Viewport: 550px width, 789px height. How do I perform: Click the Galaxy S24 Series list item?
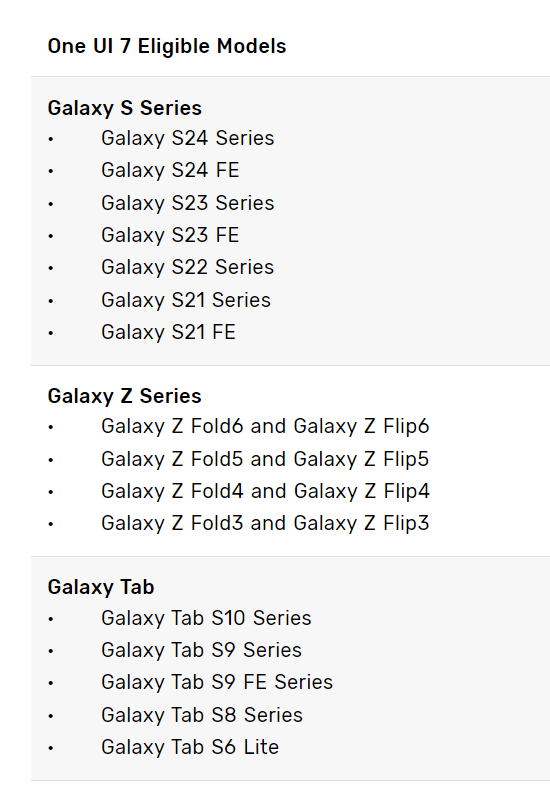point(188,138)
